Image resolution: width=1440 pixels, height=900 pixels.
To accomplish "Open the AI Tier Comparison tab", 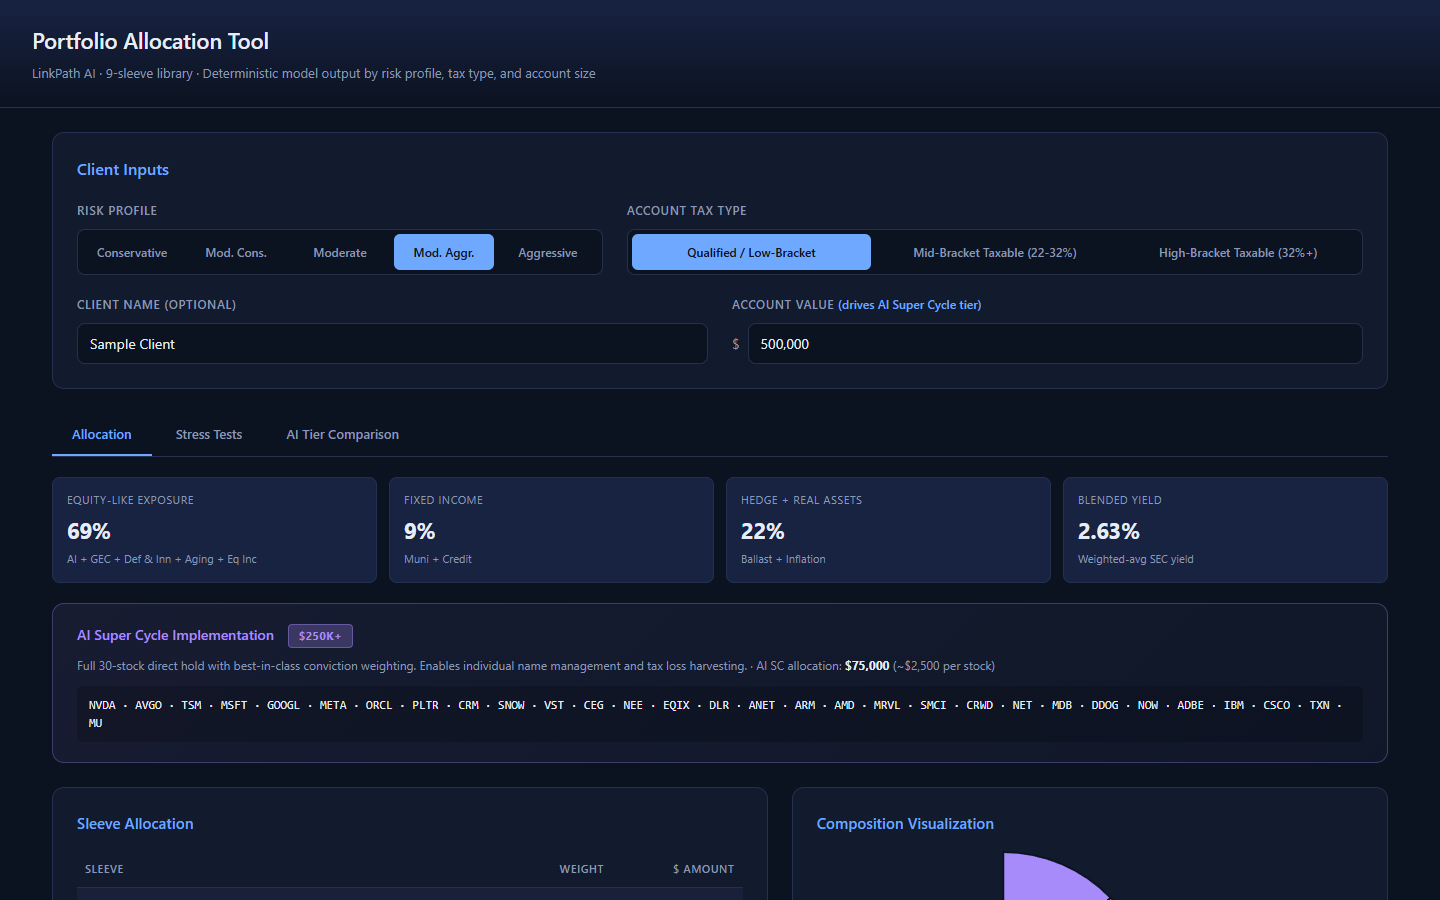I will click(x=343, y=434).
